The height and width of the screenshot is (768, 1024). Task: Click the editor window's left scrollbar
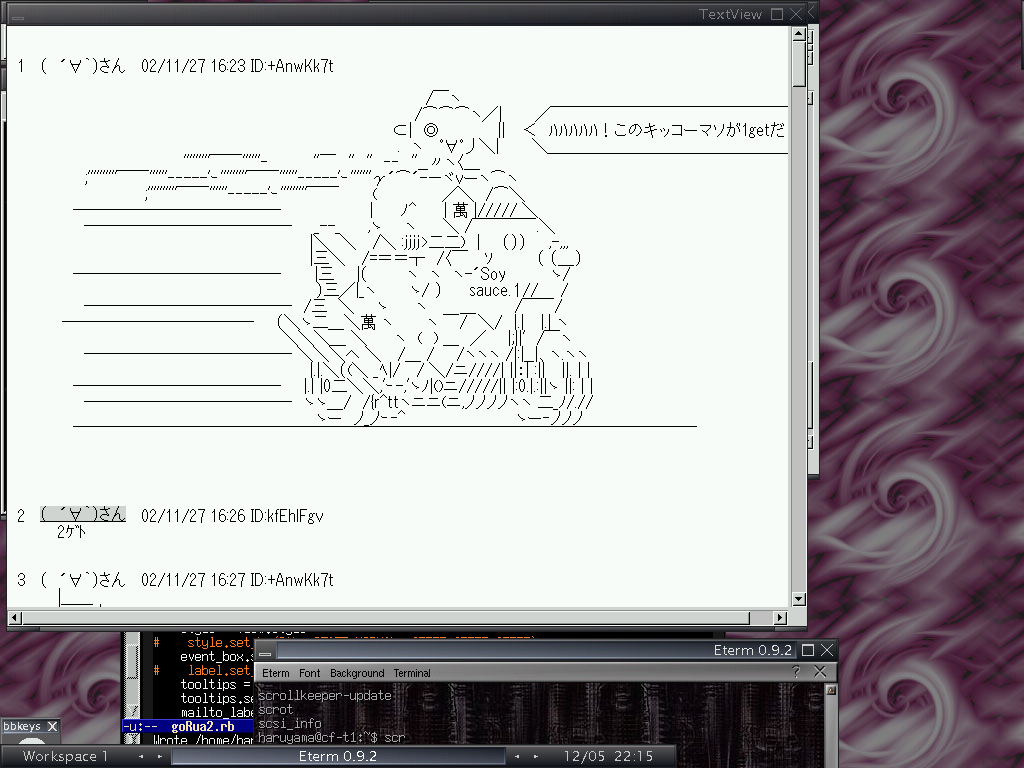point(133,673)
